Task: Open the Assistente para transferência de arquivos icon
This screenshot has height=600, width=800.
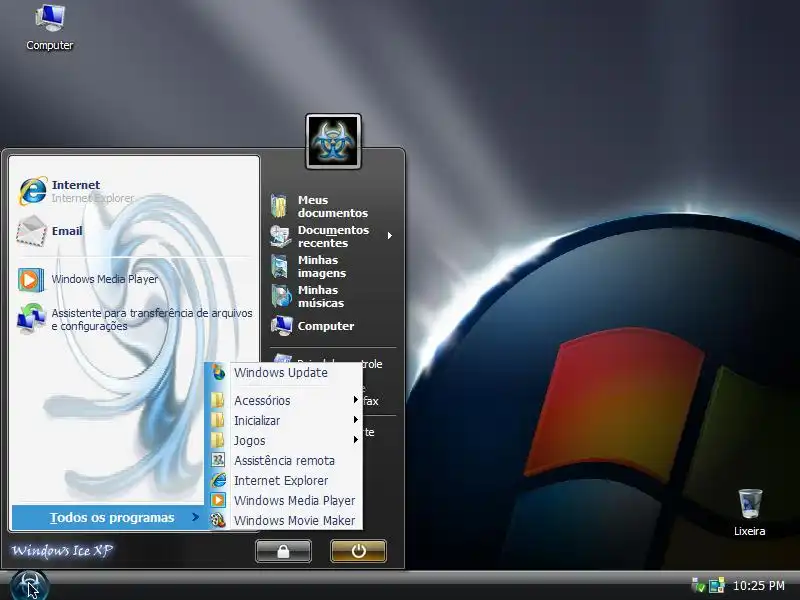Action: [31, 319]
